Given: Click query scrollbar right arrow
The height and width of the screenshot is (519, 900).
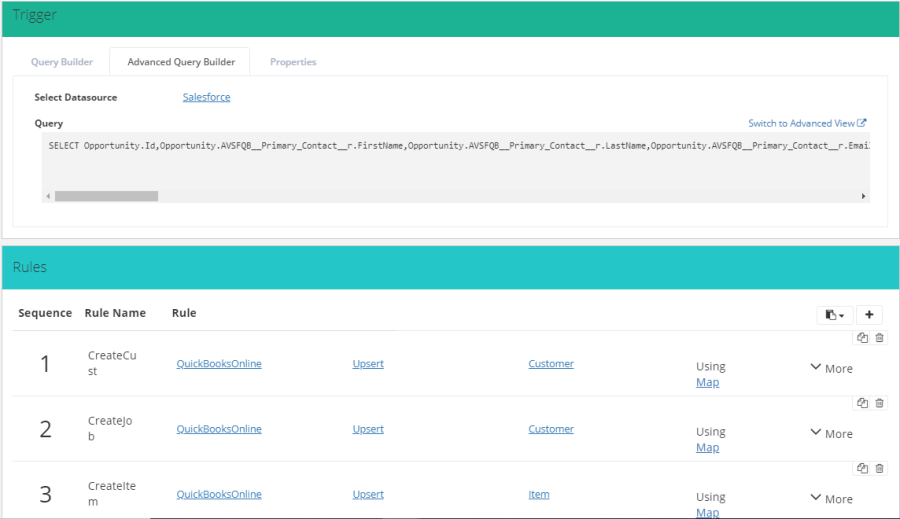Looking at the screenshot, I should tap(863, 197).
